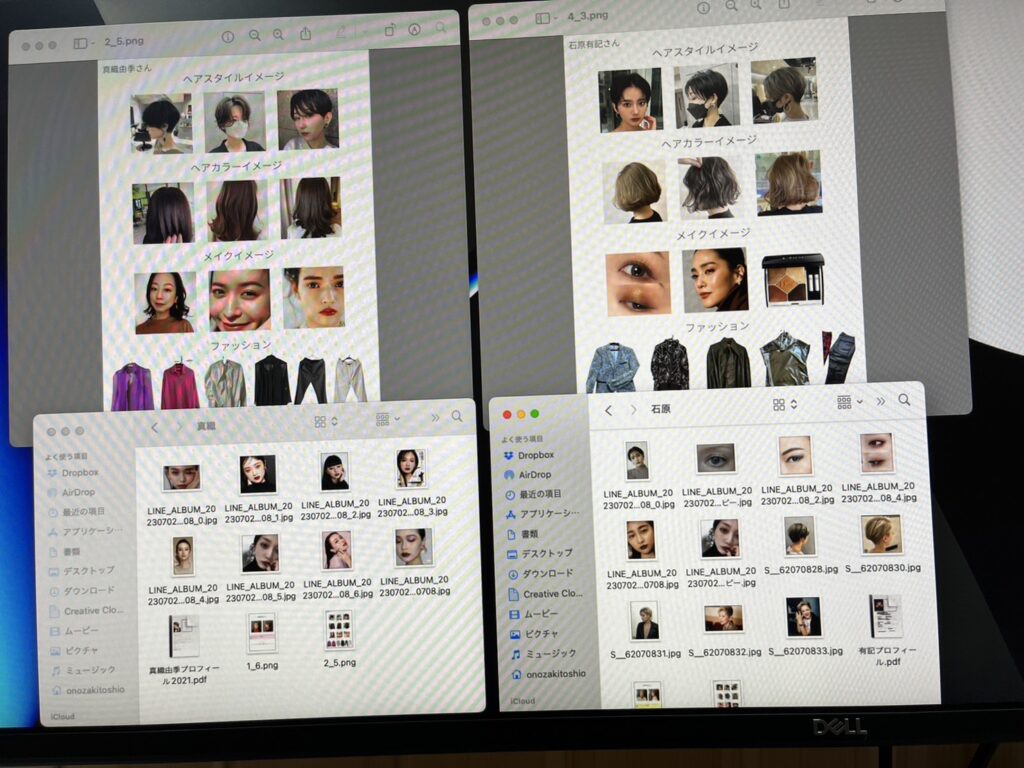Open Dropbox in 石原 Finder sidebar
The image size is (1024, 768).
tap(530, 455)
